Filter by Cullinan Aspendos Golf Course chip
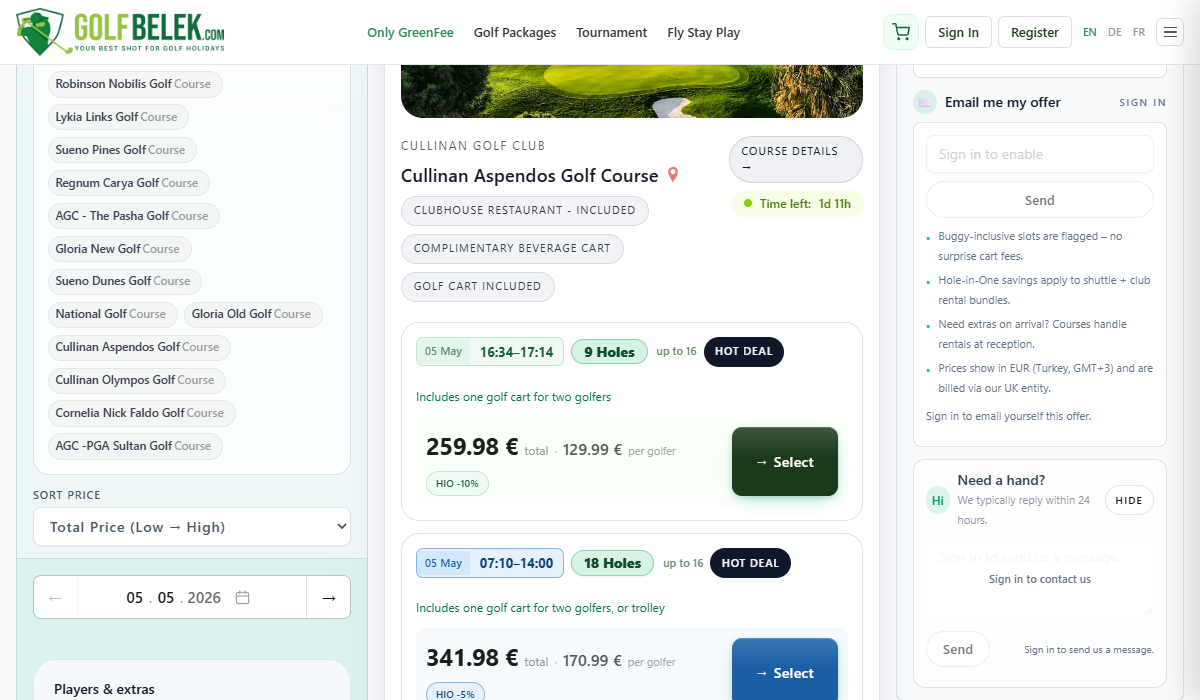1200x700 pixels. point(139,347)
